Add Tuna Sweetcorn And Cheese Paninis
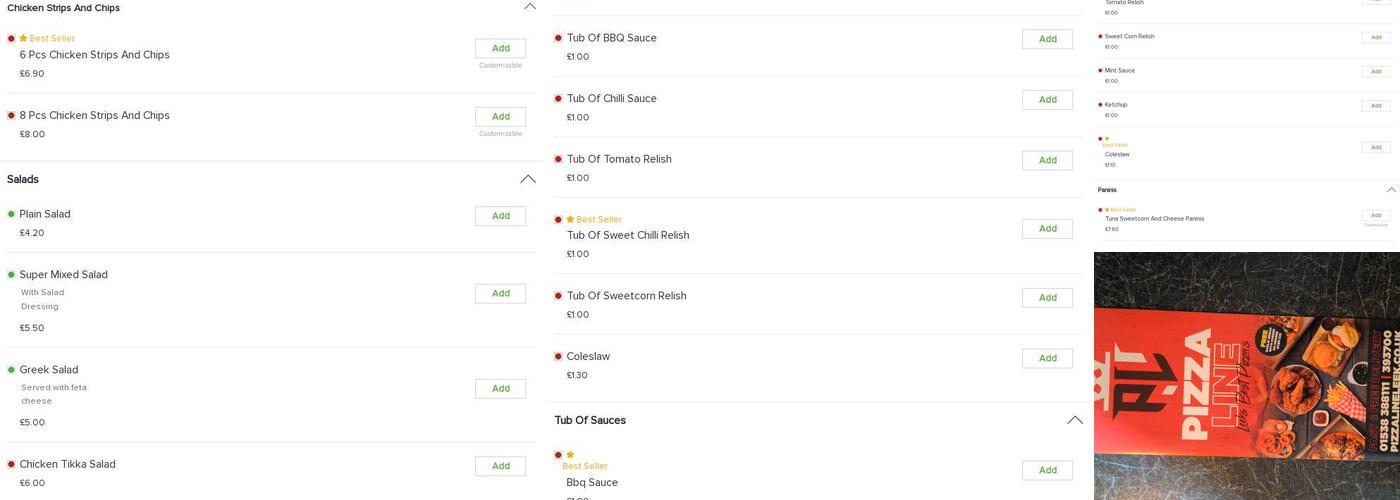This screenshot has height=500, width=1400. coord(1375,216)
